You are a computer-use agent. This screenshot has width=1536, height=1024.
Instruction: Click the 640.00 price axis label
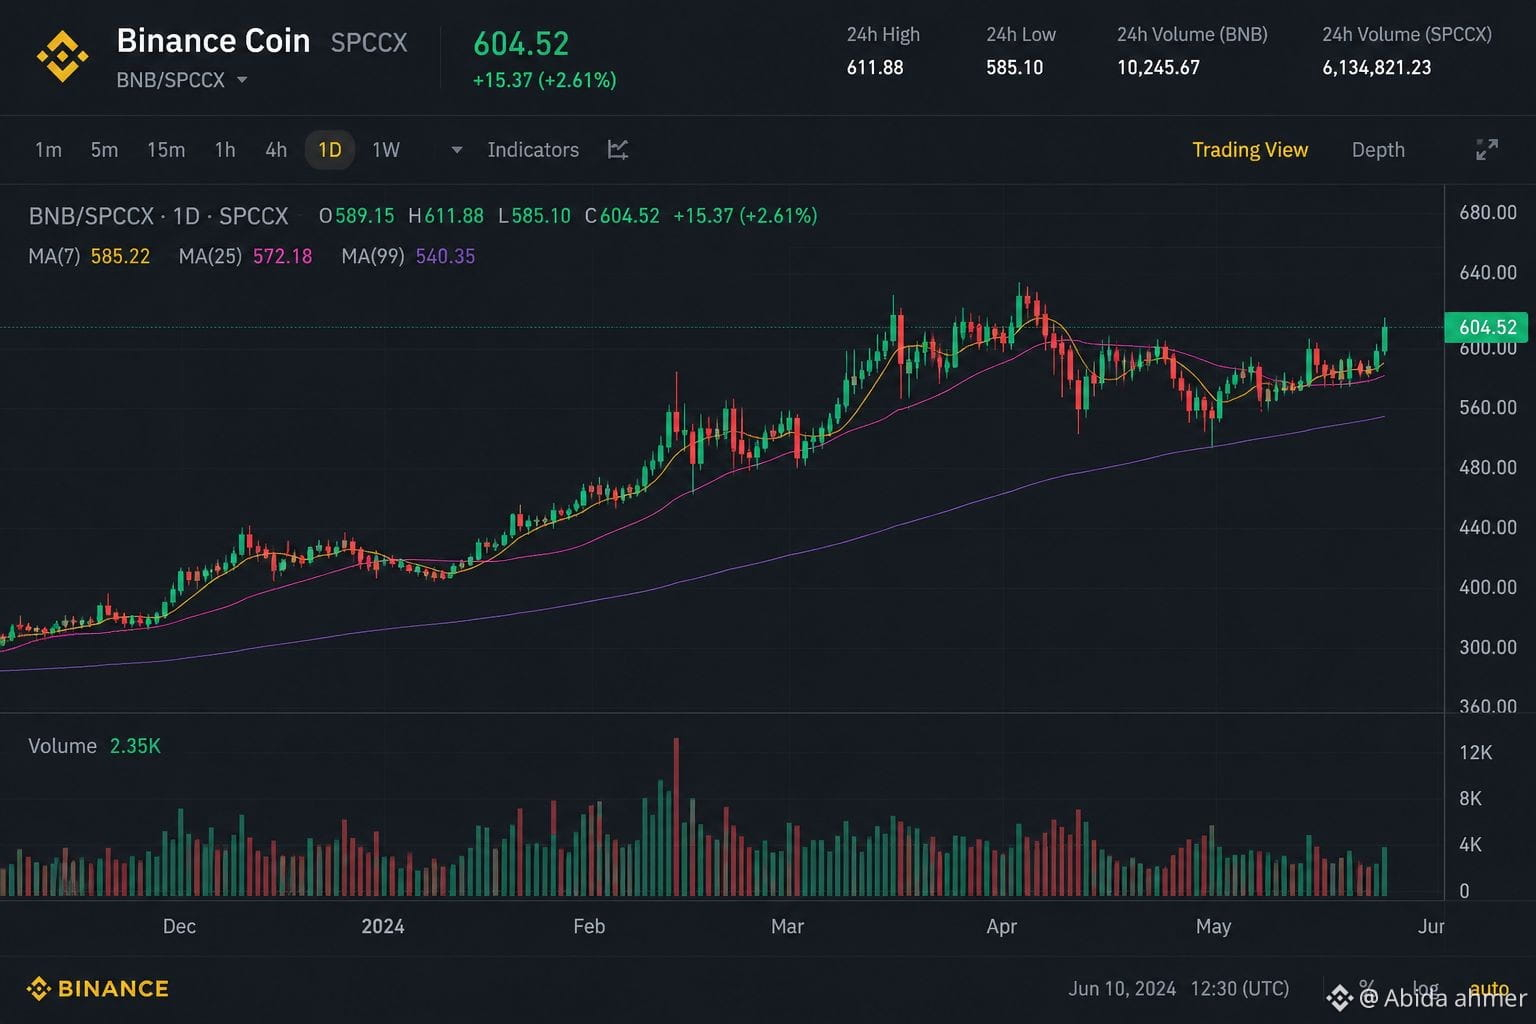pyautogui.click(x=1488, y=272)
